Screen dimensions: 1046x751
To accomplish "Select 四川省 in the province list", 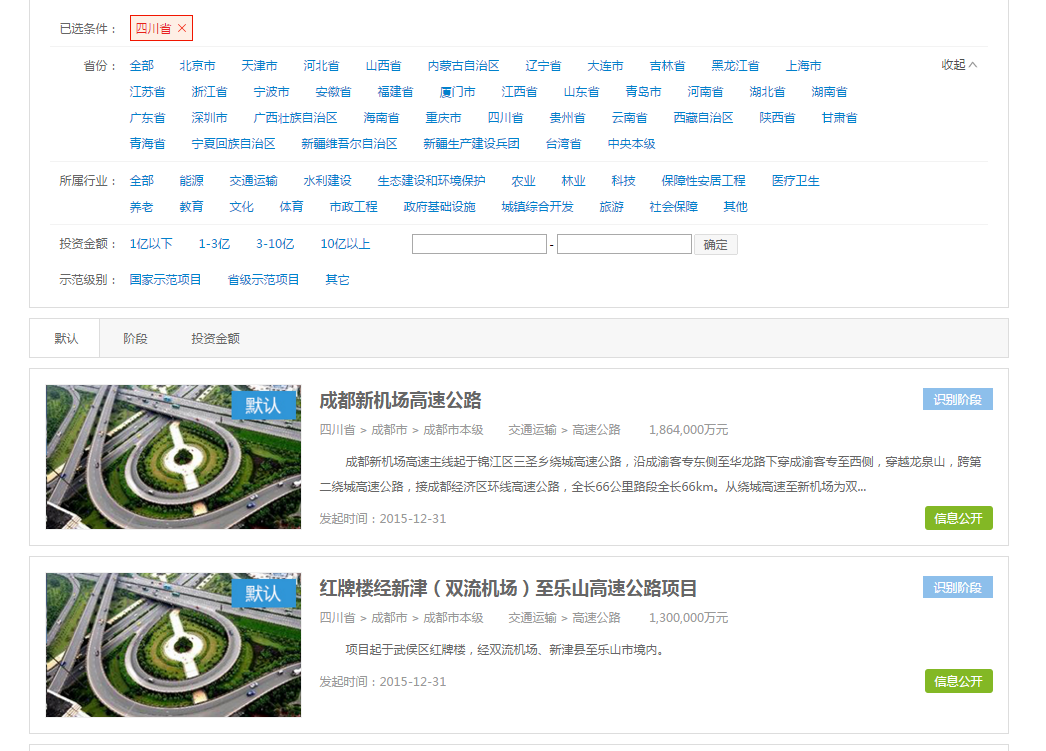I will point(506,117).
